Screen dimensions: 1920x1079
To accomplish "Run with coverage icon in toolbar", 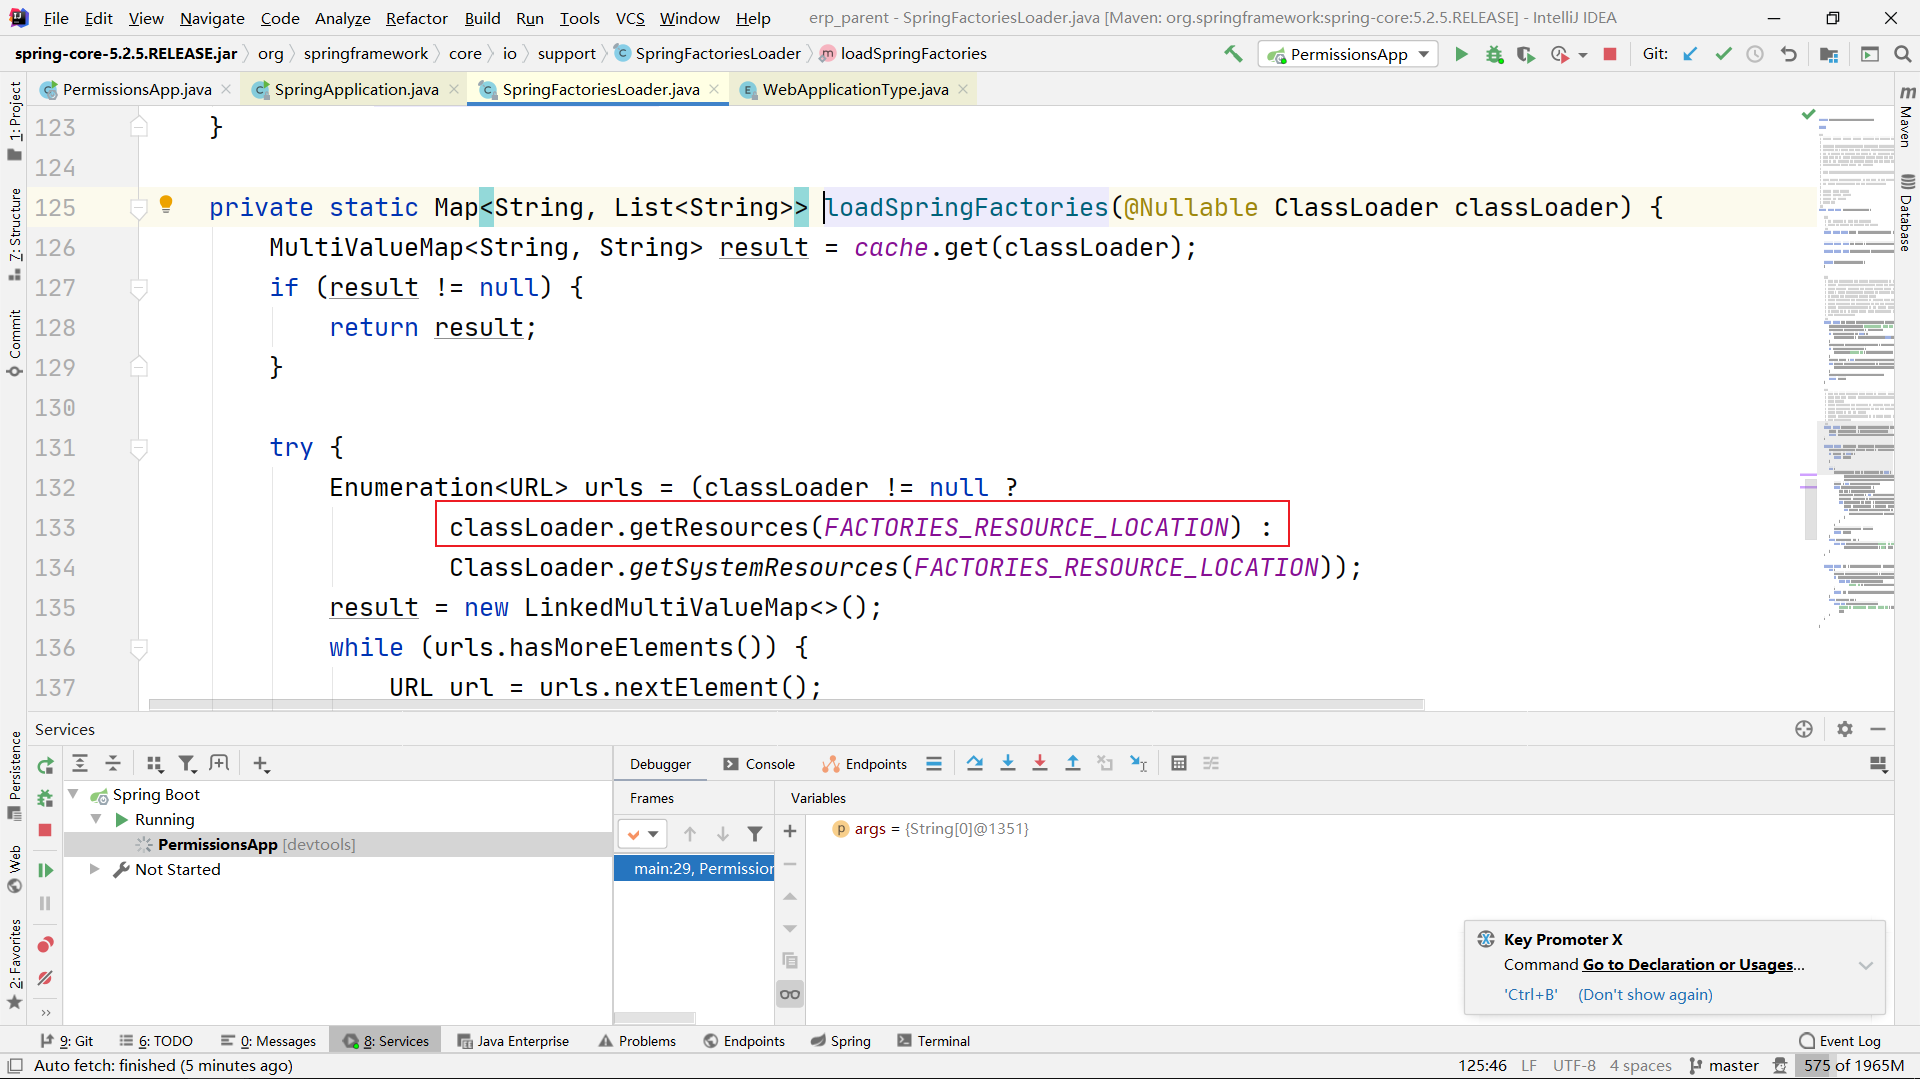I will pos(1526,54).
